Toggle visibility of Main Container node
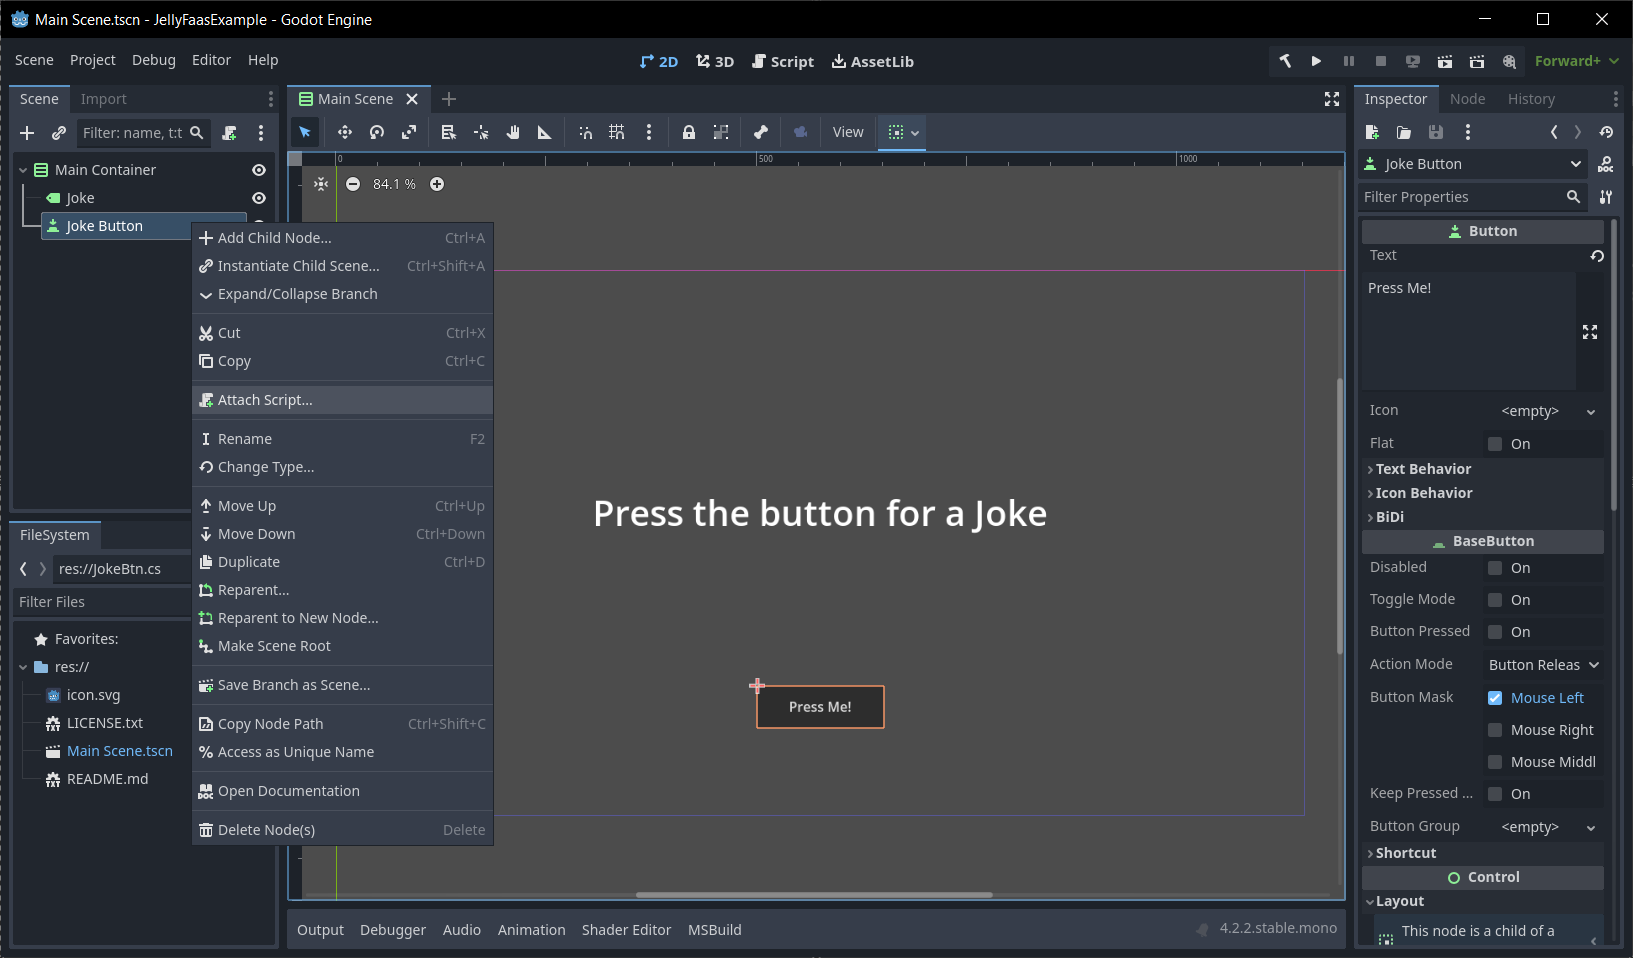This screenshot has height=958, width=1633. [x=259, y=170]
